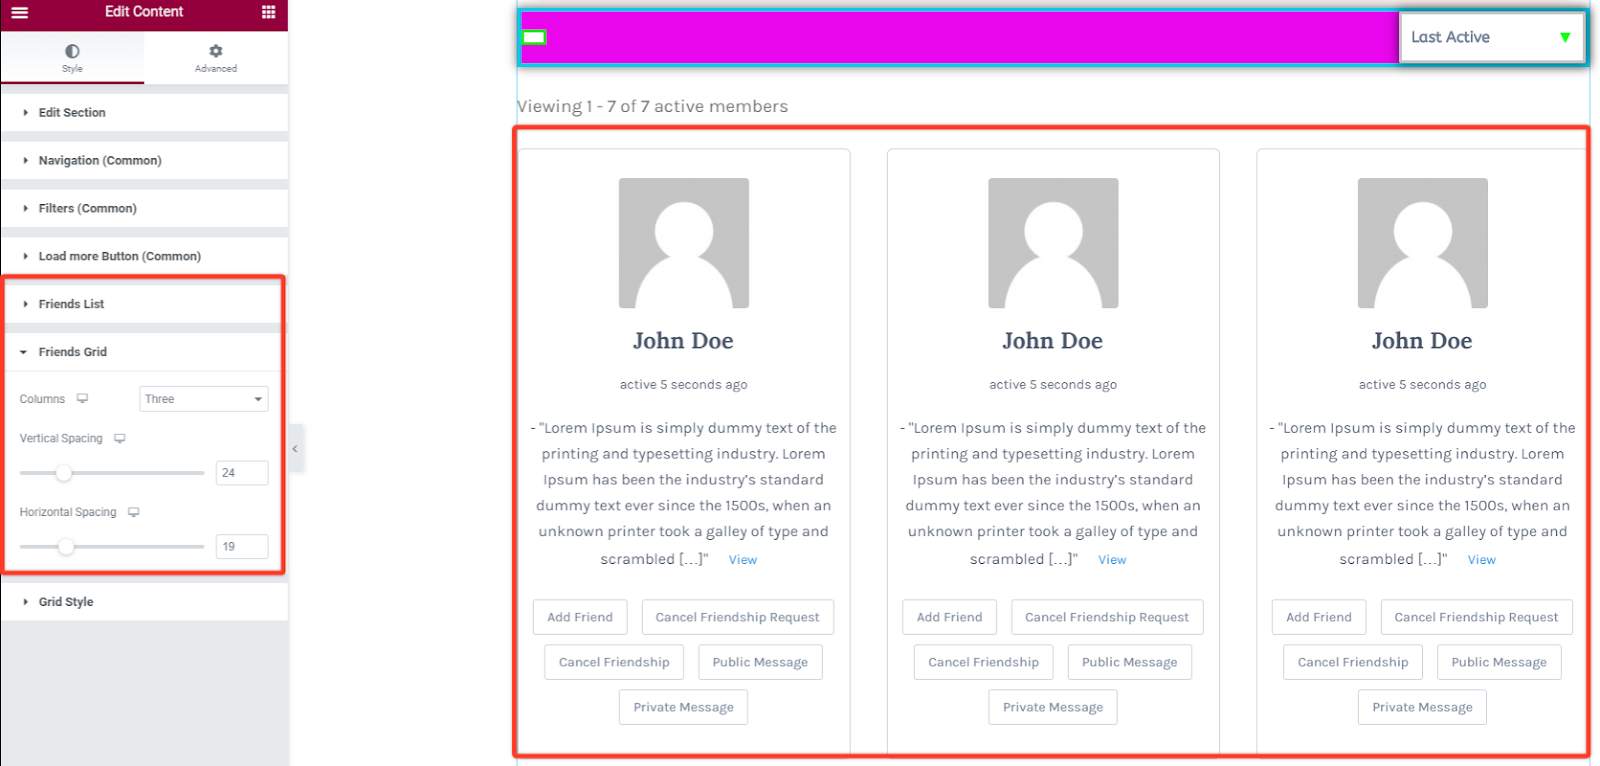
Task: Click the Vertical Spacing value field showing 24
Action: pos(242,473)
